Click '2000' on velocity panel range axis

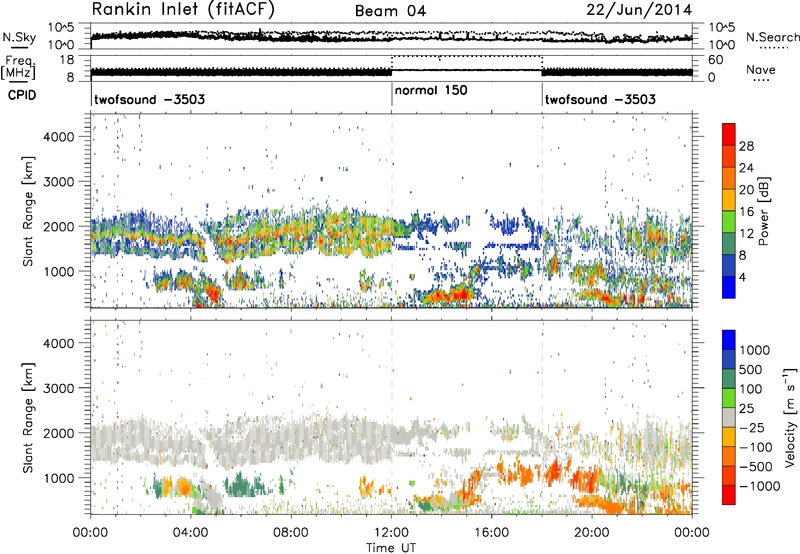click(59, 433)
